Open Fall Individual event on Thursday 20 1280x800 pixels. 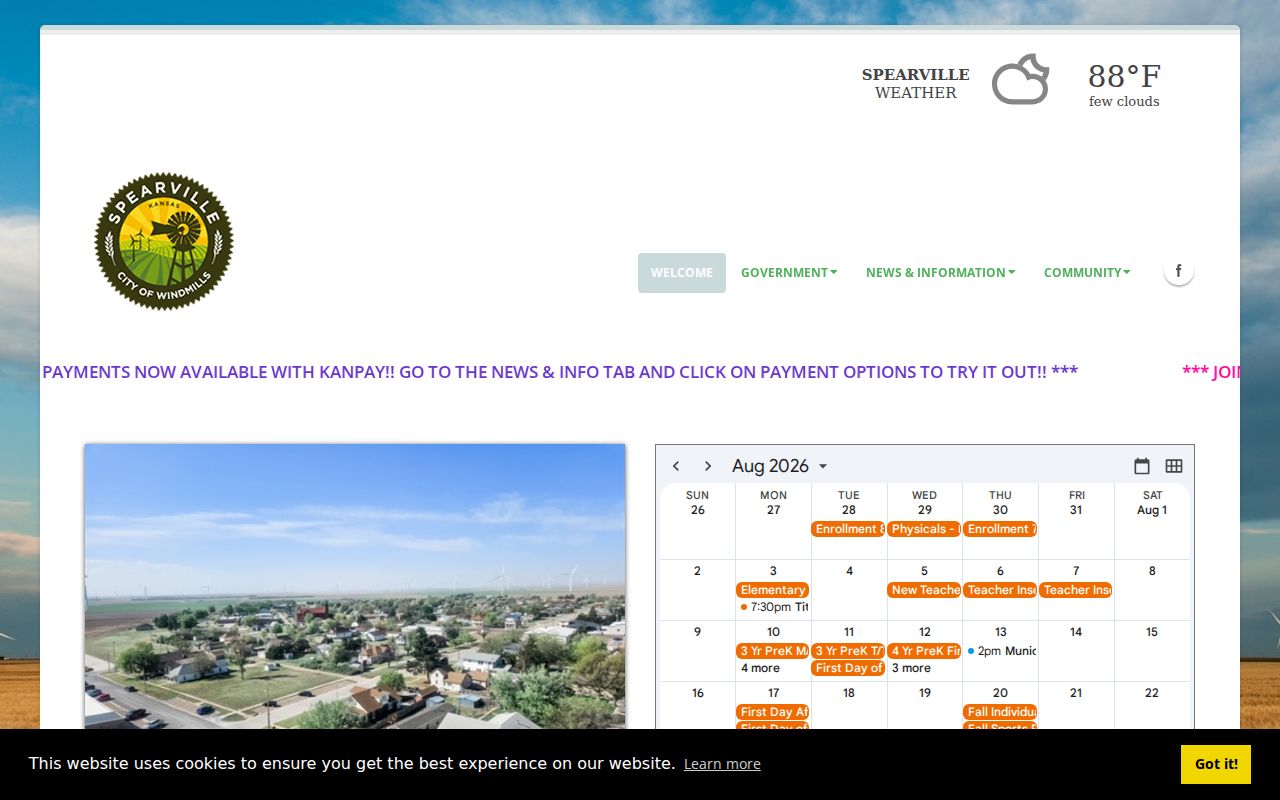1000,712
